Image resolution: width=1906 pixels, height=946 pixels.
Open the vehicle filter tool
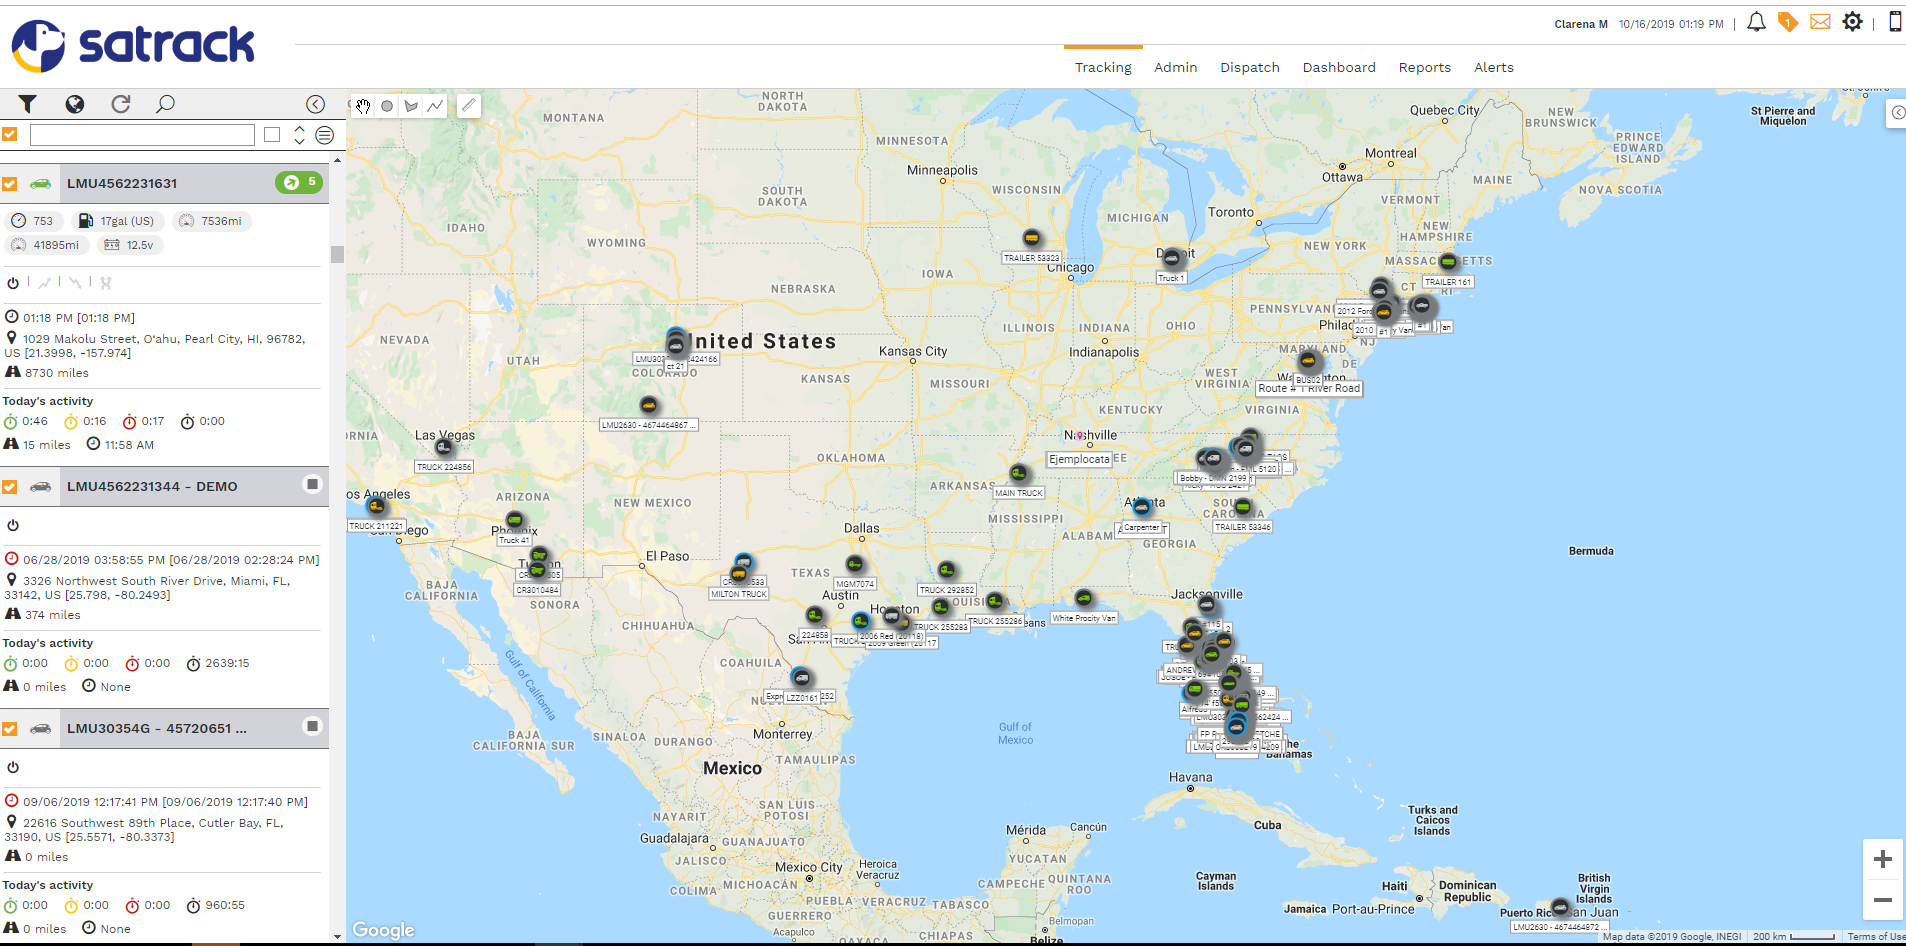pos(27,103)
